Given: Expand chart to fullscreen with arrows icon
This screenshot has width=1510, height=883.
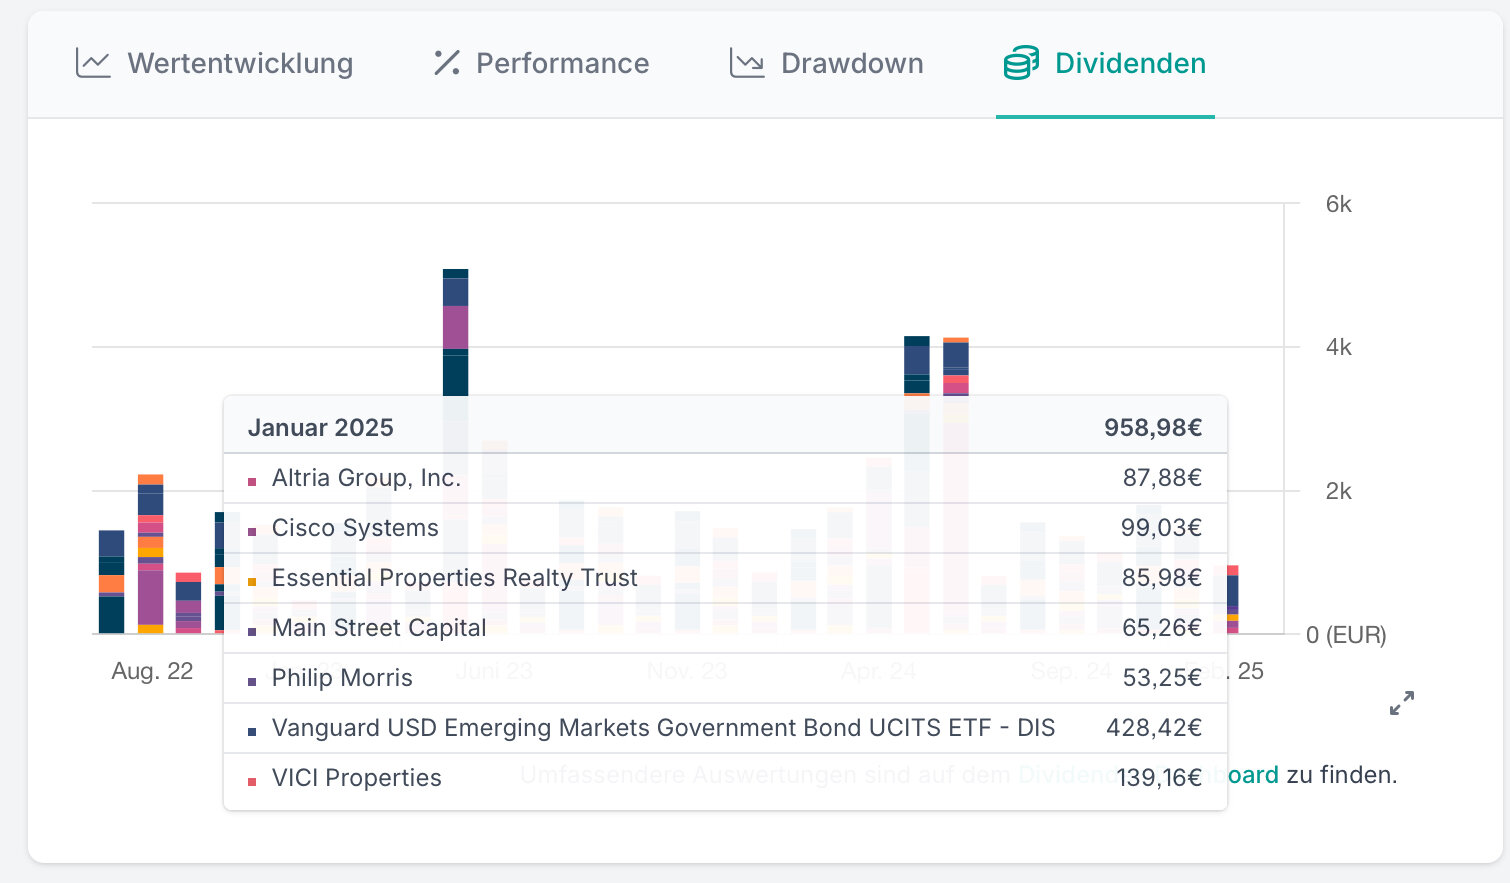Looking at the screenshot, I should (x=1402, y=703).
